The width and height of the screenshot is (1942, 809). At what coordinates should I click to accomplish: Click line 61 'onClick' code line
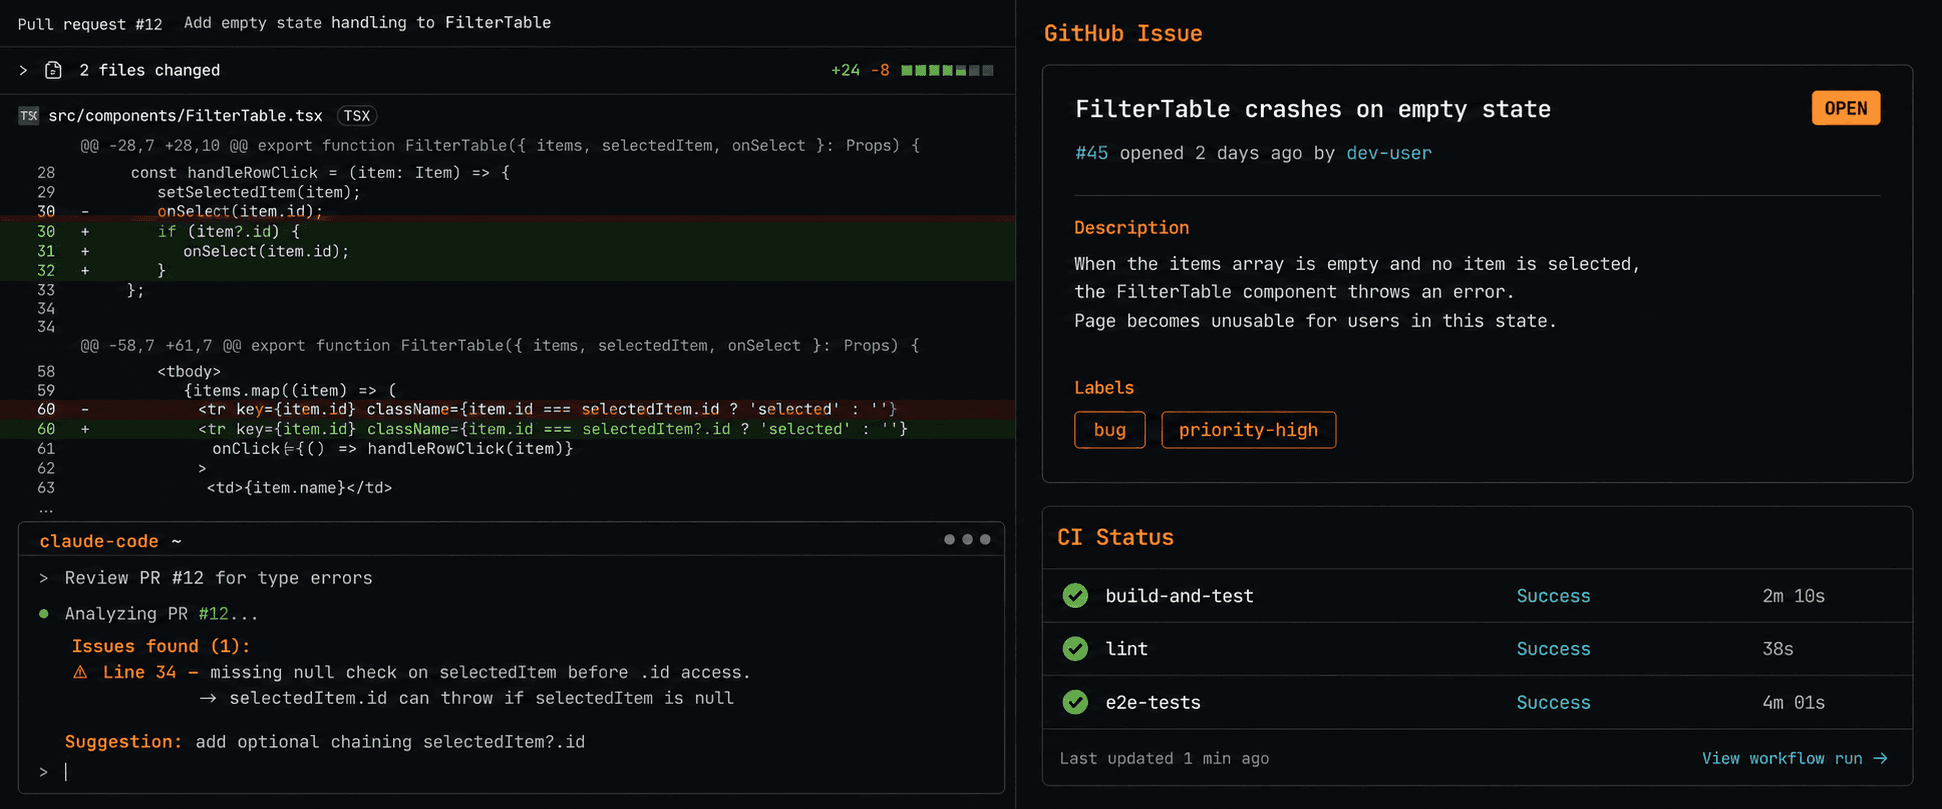392,449
